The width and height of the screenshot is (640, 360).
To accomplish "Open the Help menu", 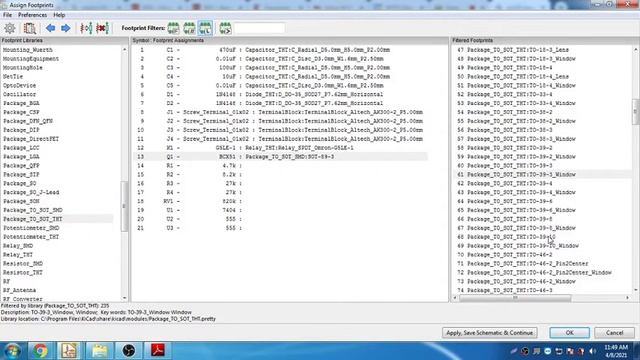I will (59, 15).
